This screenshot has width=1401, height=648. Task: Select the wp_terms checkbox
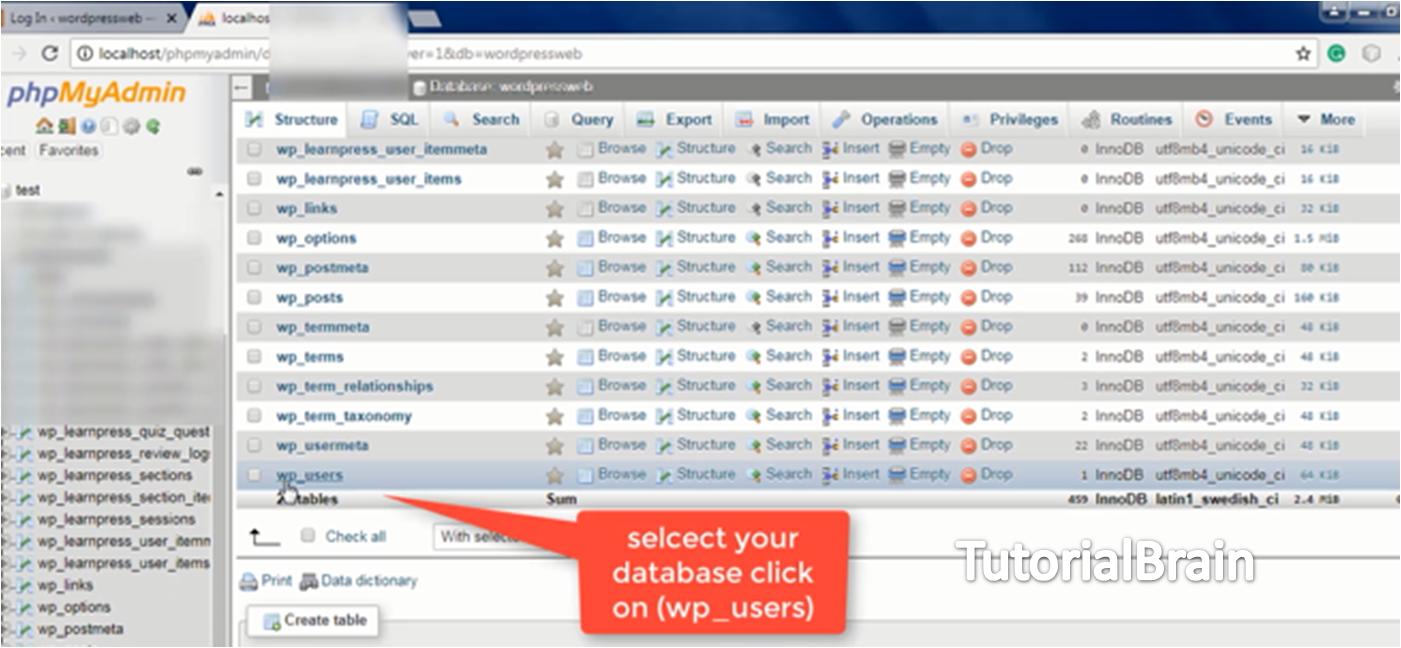click(255, 356)
